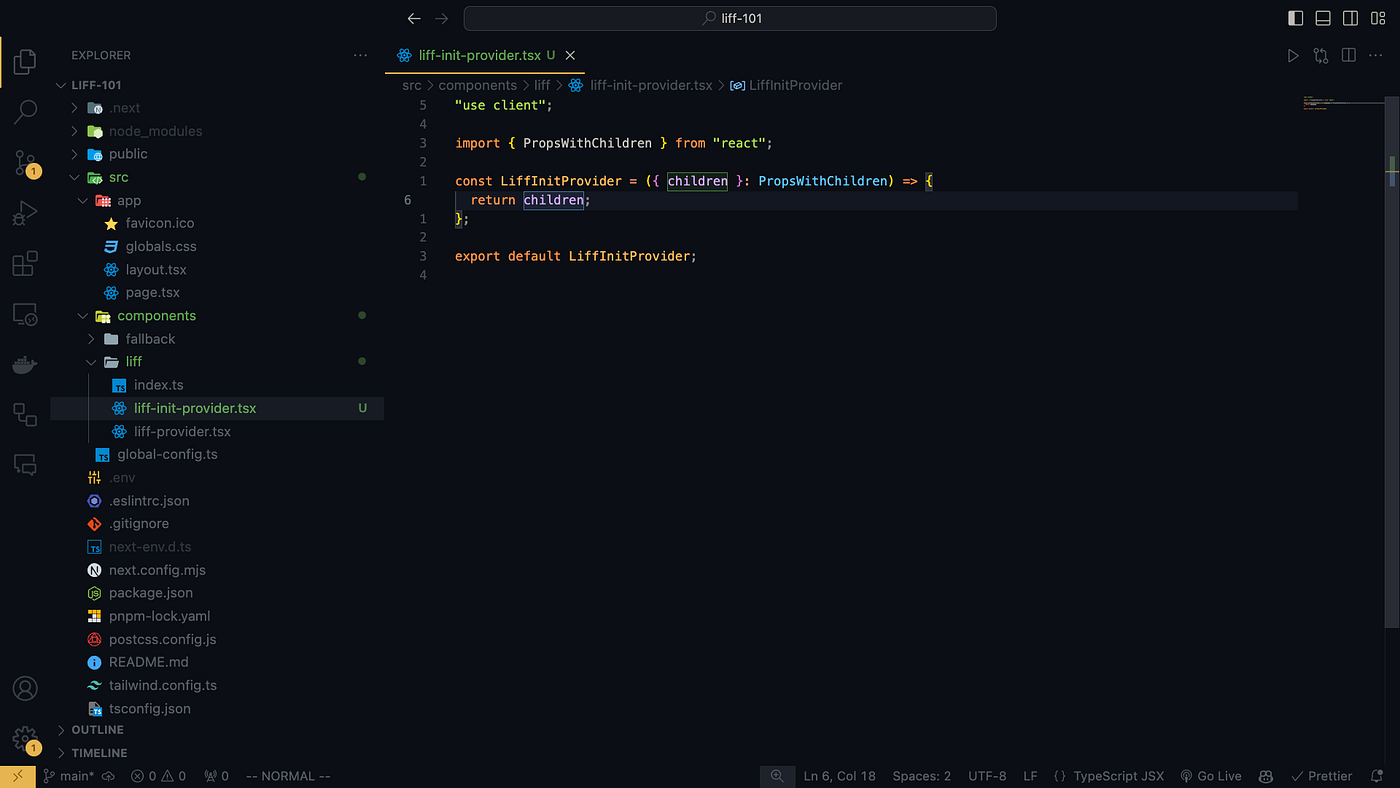This screenshot has height=788, width=1400.
Task: Open Source Control view with badge
Action: point(25,163)
